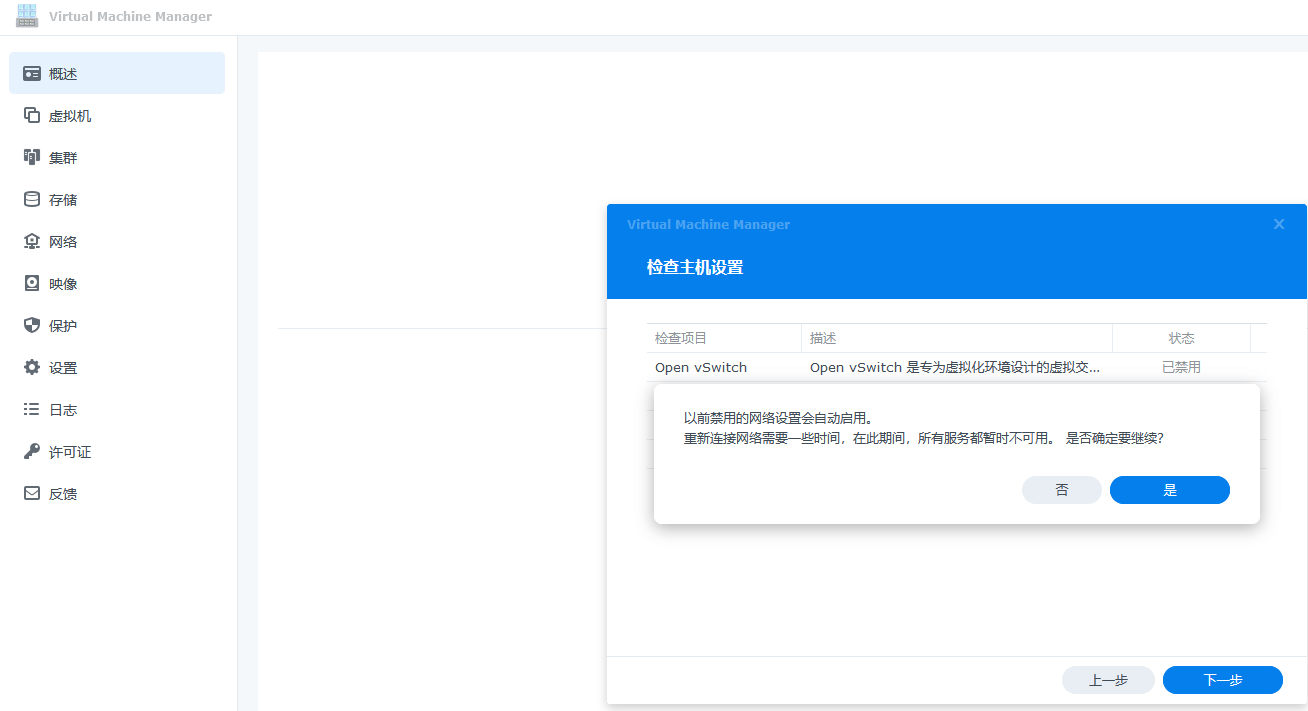Open the 网络 network icon

32,242
